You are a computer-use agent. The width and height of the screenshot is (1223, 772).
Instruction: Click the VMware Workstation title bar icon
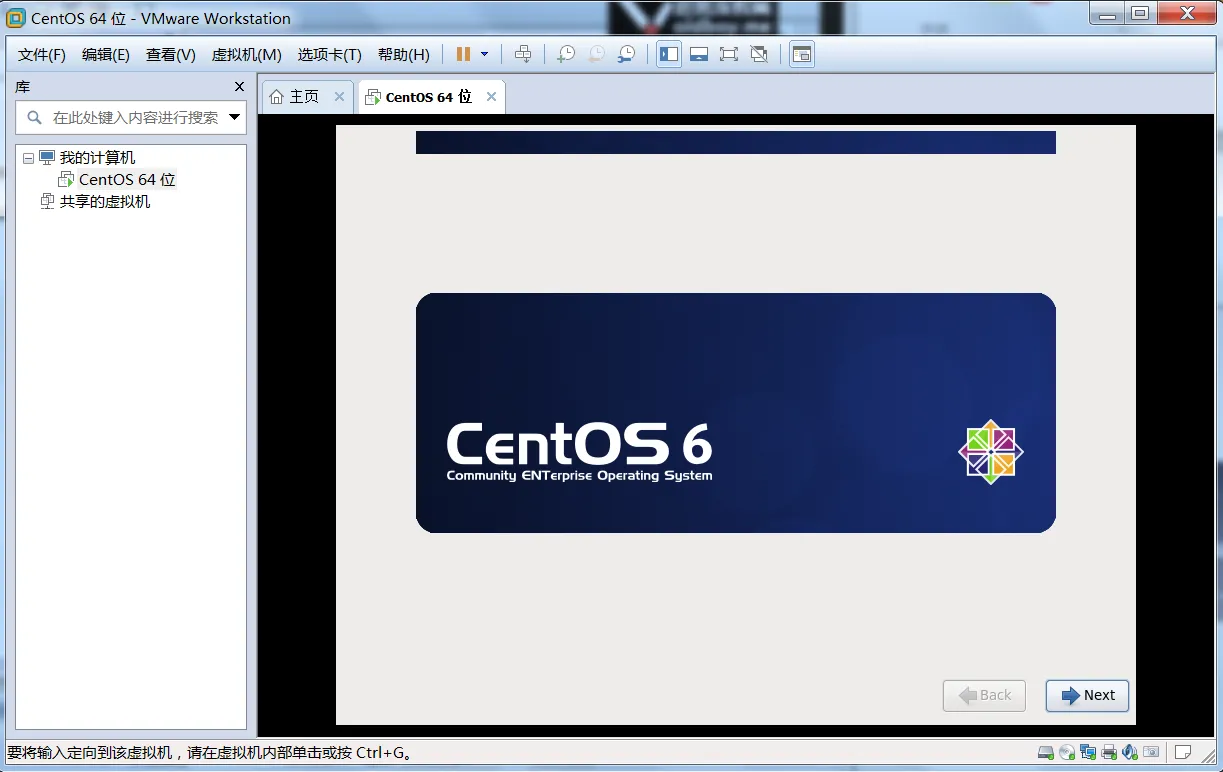pos(16,17)
